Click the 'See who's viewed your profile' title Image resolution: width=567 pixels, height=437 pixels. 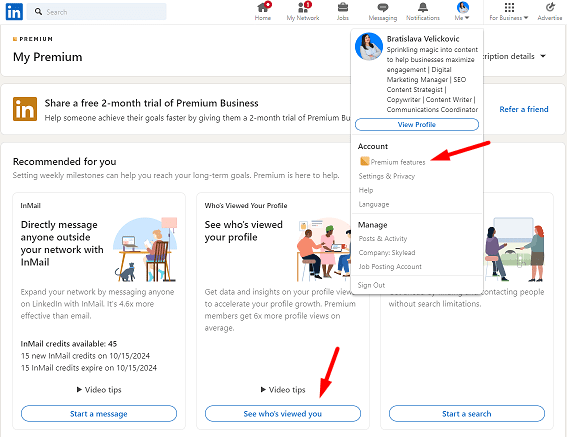(244, 231)
